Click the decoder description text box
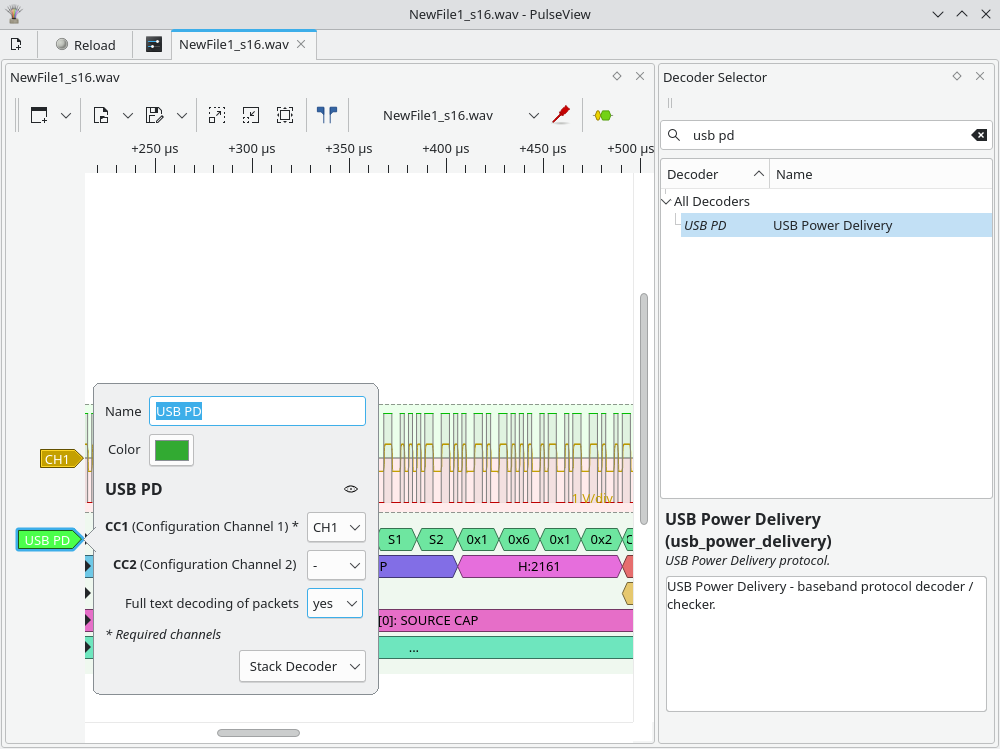This screenshot has width=1000, height=749. [x=826, y=644]
